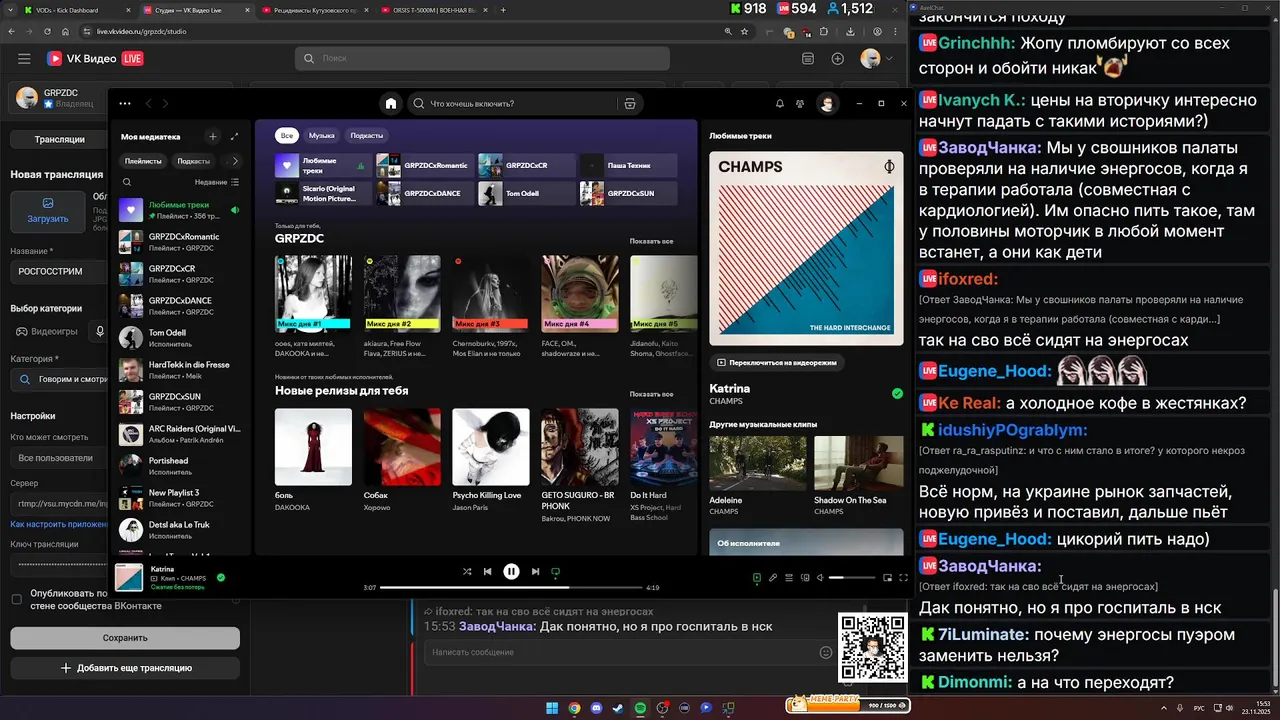Screen dimensions: 1280x720
Task: Seek along the Katrina progress bar
Action: tap(511, 588)
